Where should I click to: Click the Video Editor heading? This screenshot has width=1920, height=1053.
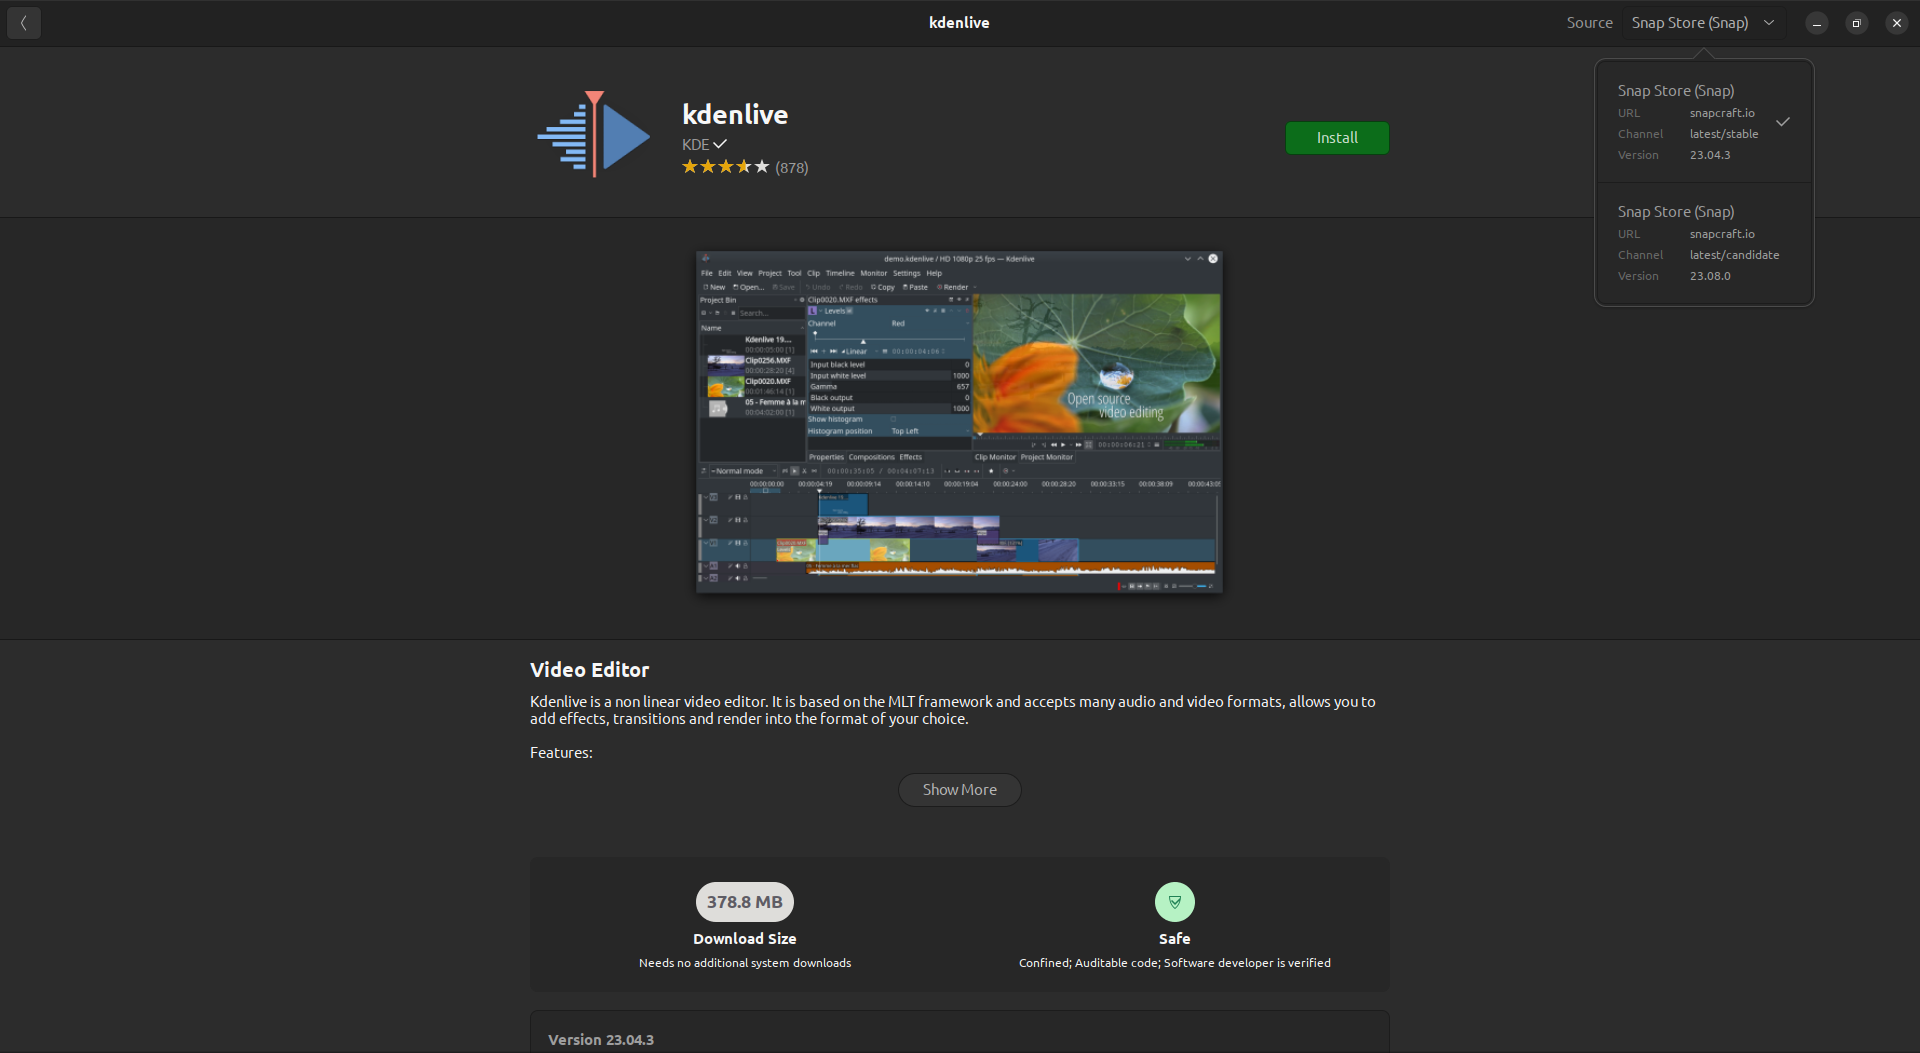[590, 670]
